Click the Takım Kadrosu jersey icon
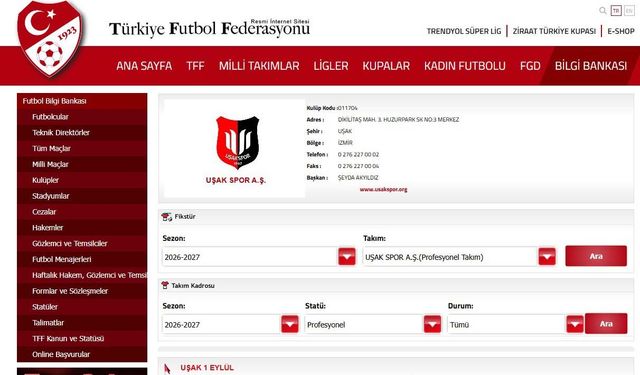The width and height of the screenshot is (640, 375). [165, 285]
